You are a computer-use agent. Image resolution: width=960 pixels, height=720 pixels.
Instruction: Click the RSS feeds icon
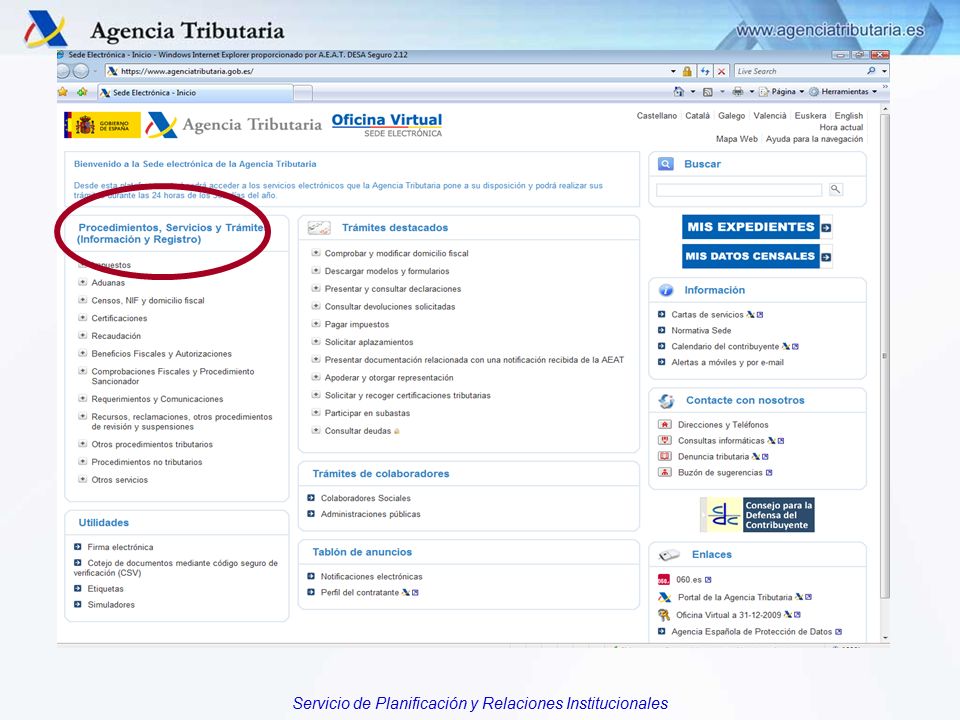pyautogui.click(x=708, y=92)
